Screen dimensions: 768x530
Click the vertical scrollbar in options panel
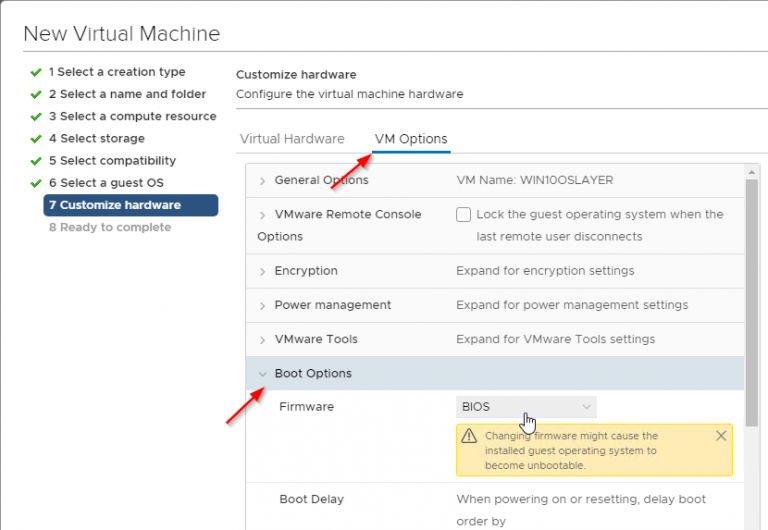click(750, 300)
